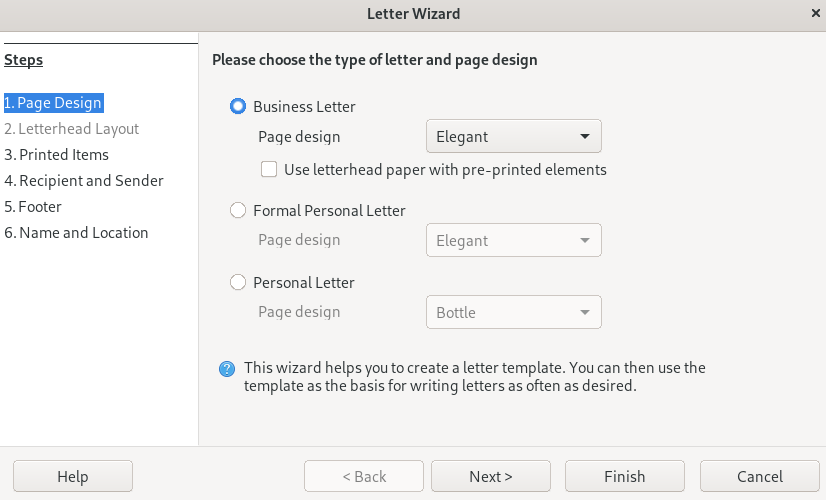This screenshot has height=500, width=826.
Task: Go to step 1 Page Design
Action: click(54, 102)
